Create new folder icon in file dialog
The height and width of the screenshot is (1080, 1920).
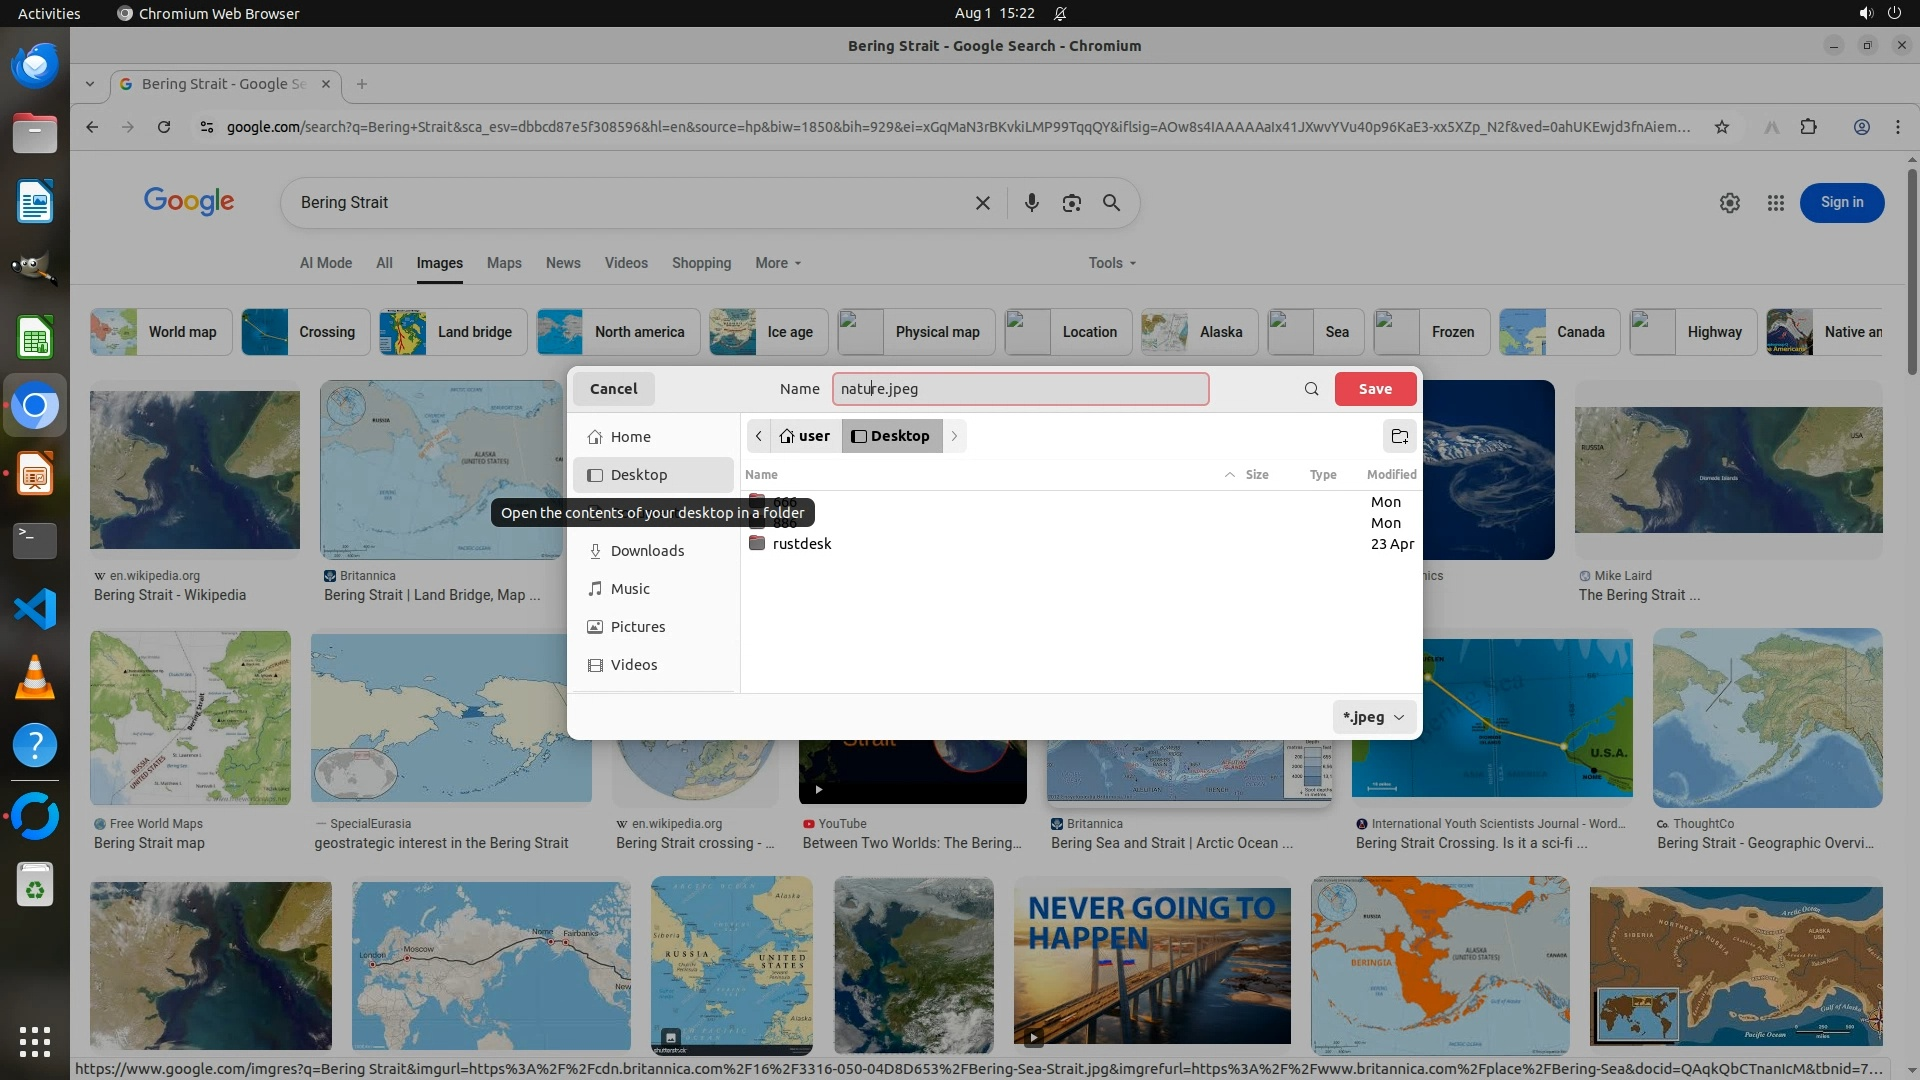click(1399, 436)
